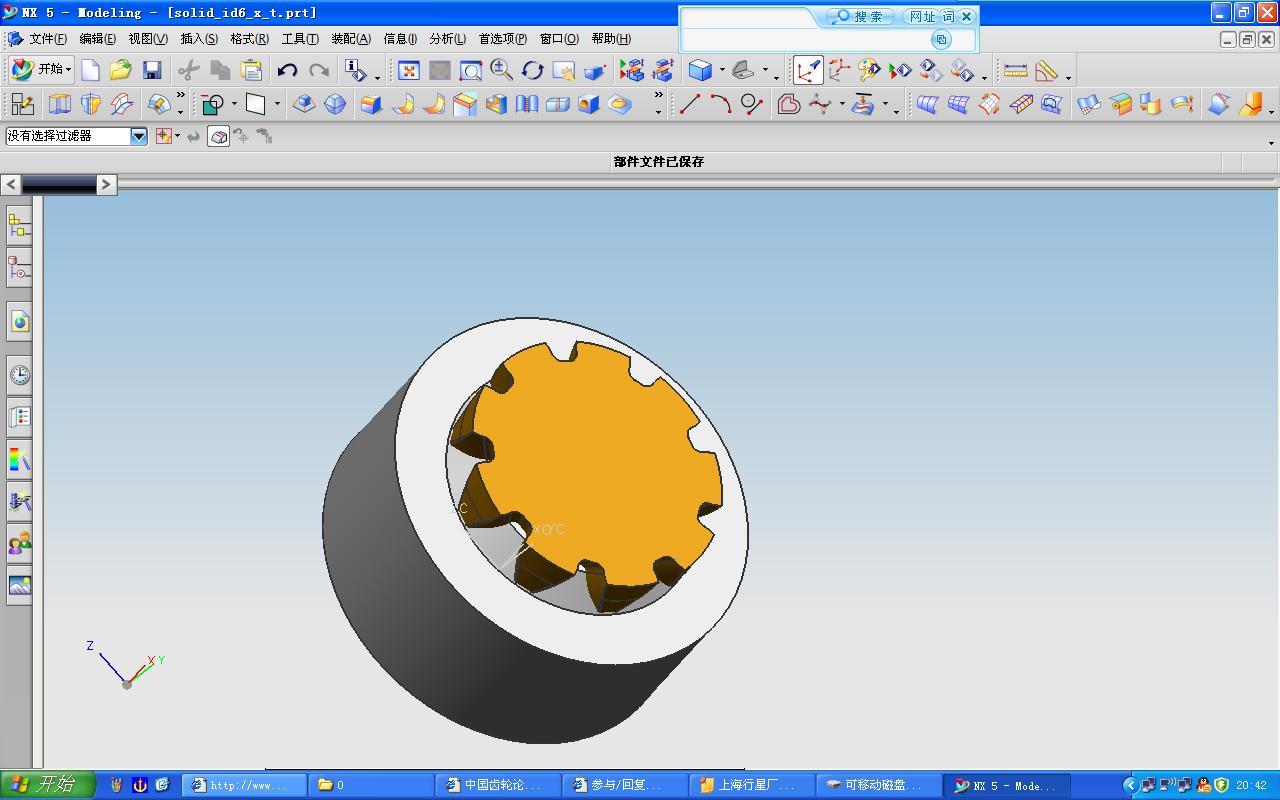Open the Assembly Navigator sidebar tab
Screen dimensions: 1280x800
[19, 226]
